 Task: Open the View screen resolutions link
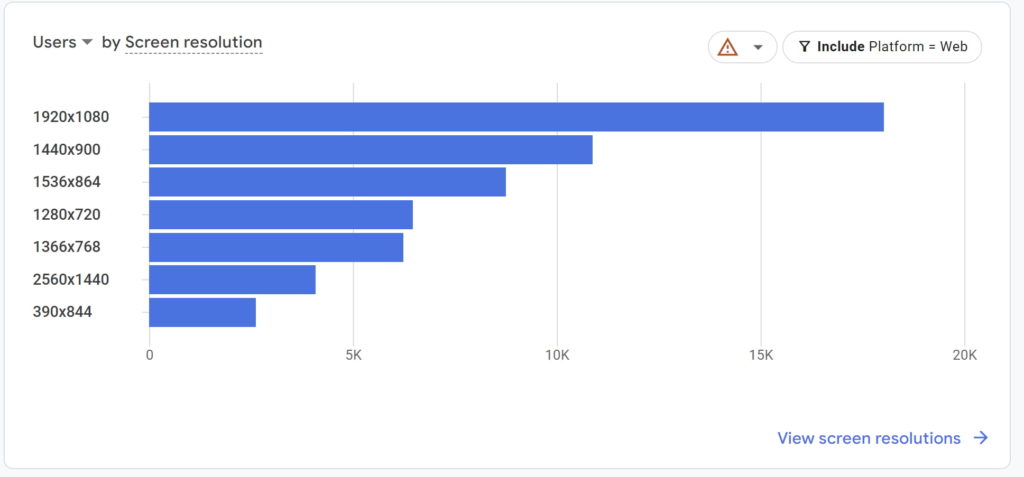869,438
